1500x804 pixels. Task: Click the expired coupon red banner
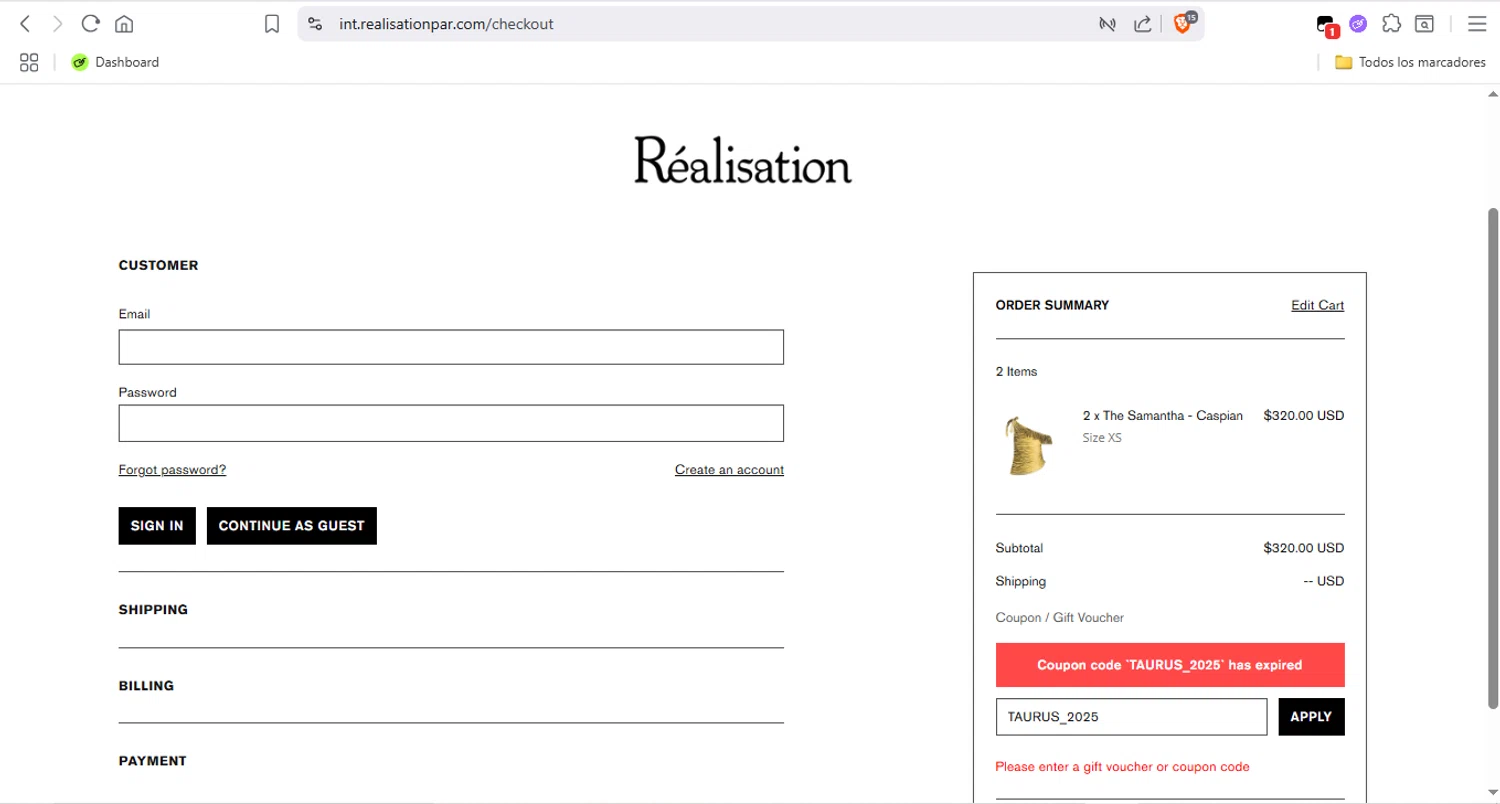click(x=1170, y=665)
